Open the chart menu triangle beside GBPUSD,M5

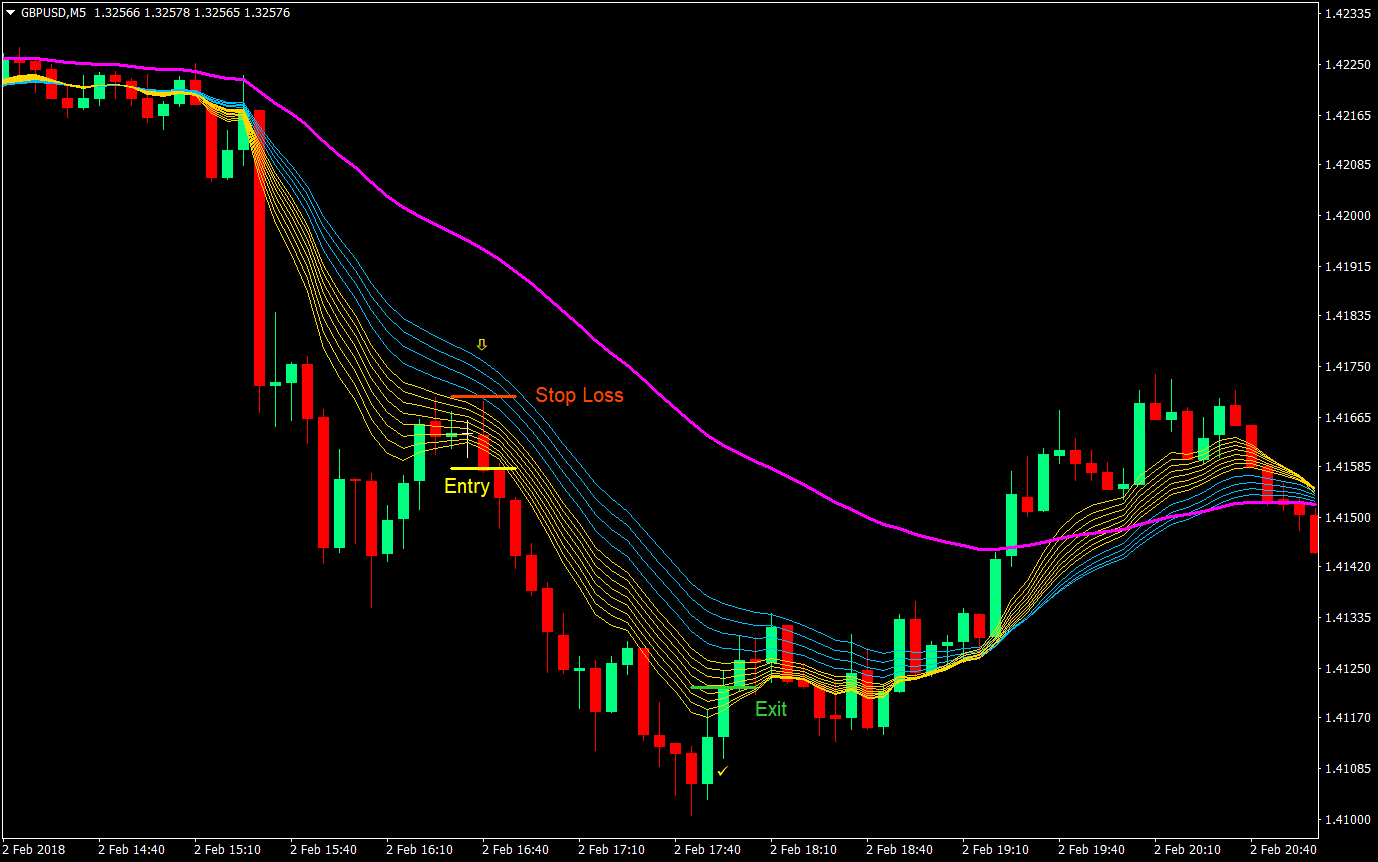coord(11,14)
